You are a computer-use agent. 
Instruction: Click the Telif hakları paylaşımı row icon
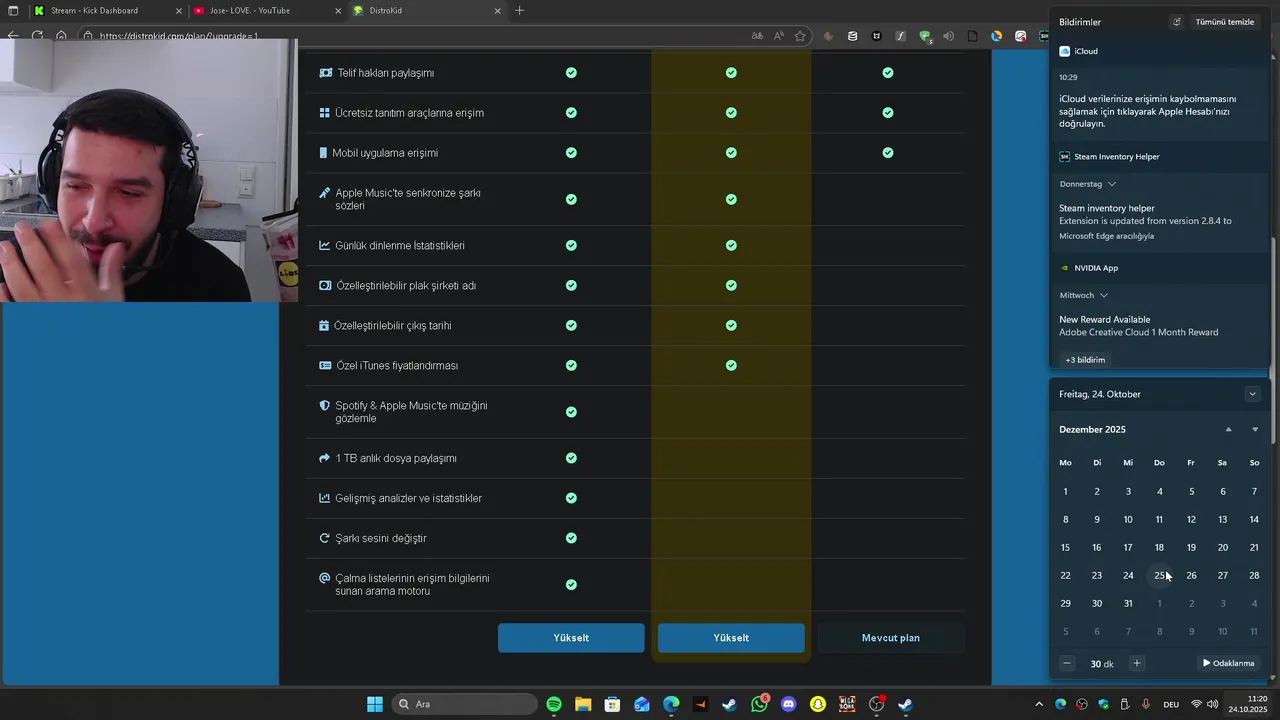pyautogui.click(x=324, y=73)
